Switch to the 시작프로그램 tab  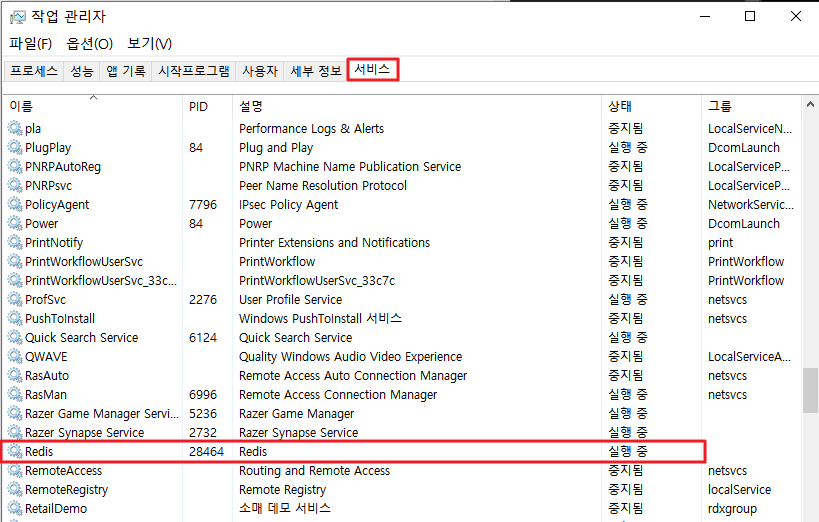click(194, 71)
